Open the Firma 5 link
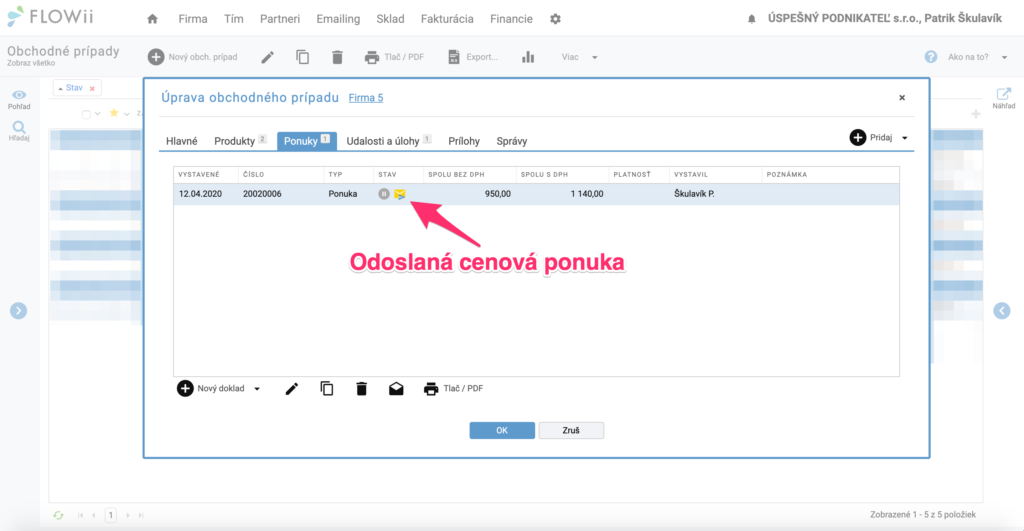The image size is (1024, 531). click(366, 98)
